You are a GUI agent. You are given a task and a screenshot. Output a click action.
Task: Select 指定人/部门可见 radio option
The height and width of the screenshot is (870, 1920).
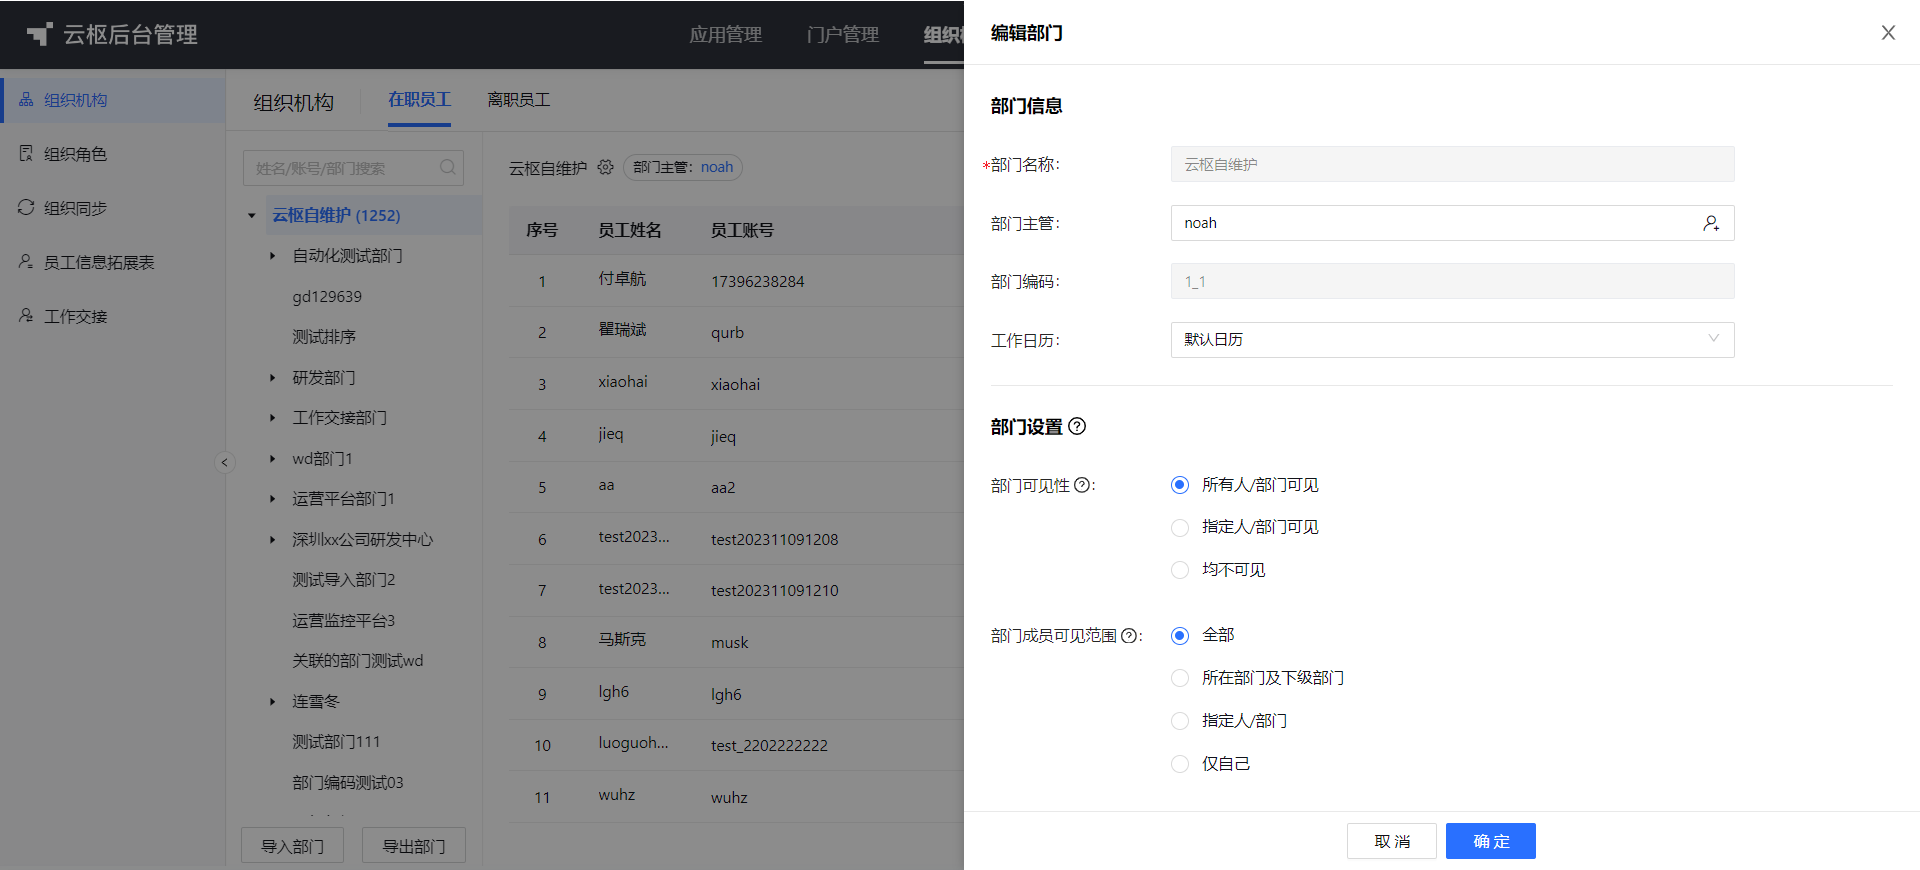[1180, 527]
